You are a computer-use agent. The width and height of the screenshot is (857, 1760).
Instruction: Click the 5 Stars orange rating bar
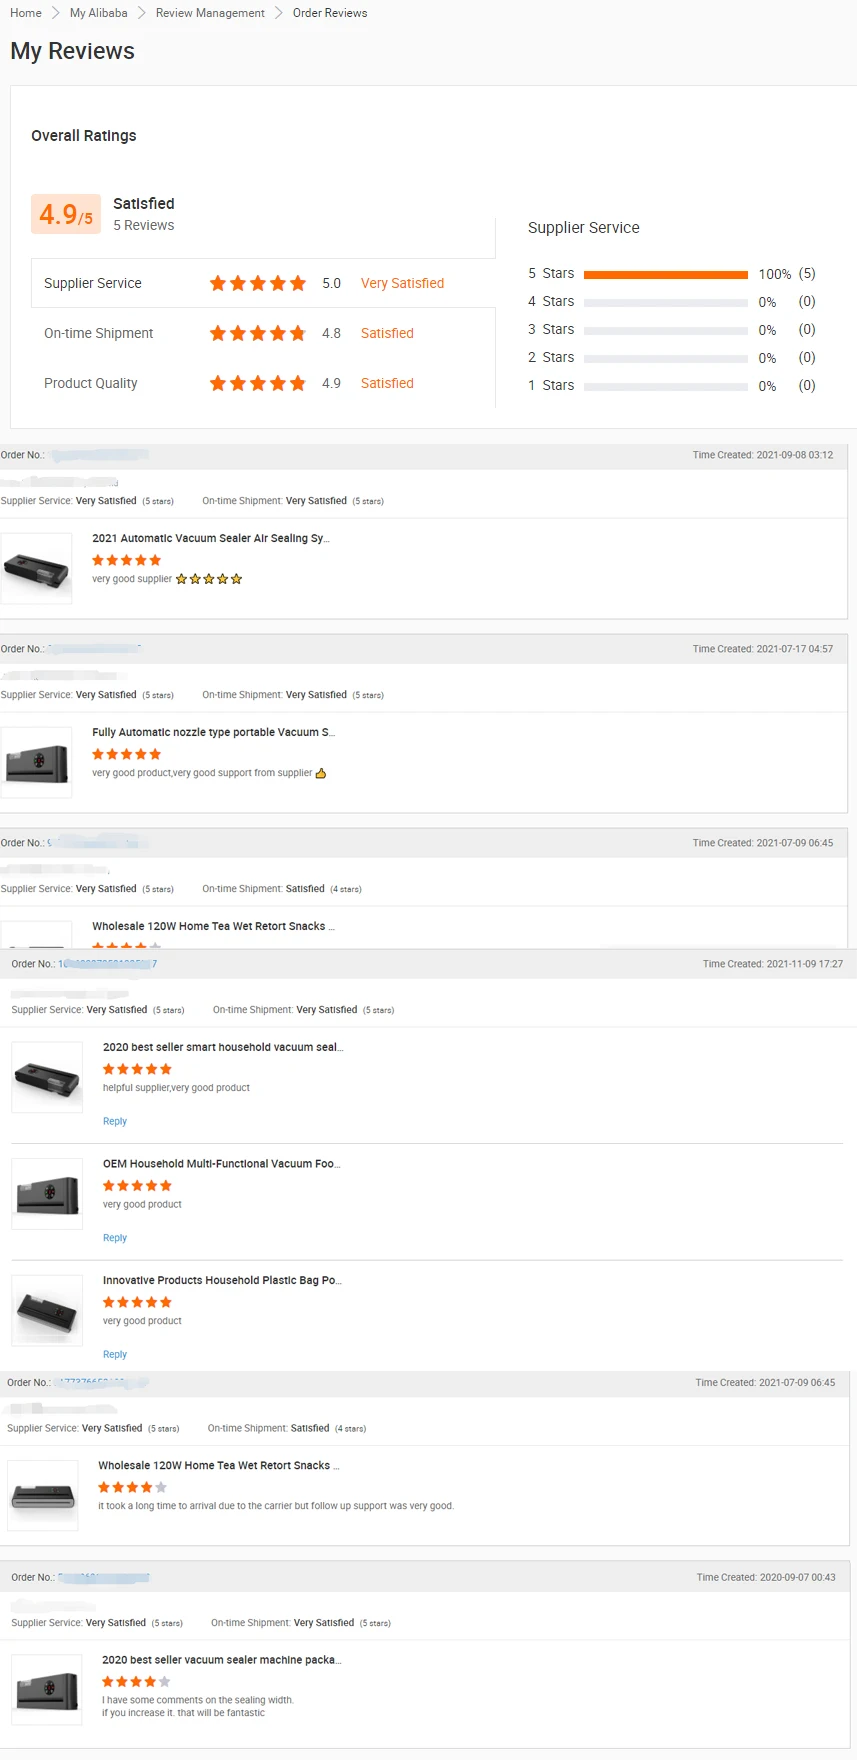click(x=665, y=274)
